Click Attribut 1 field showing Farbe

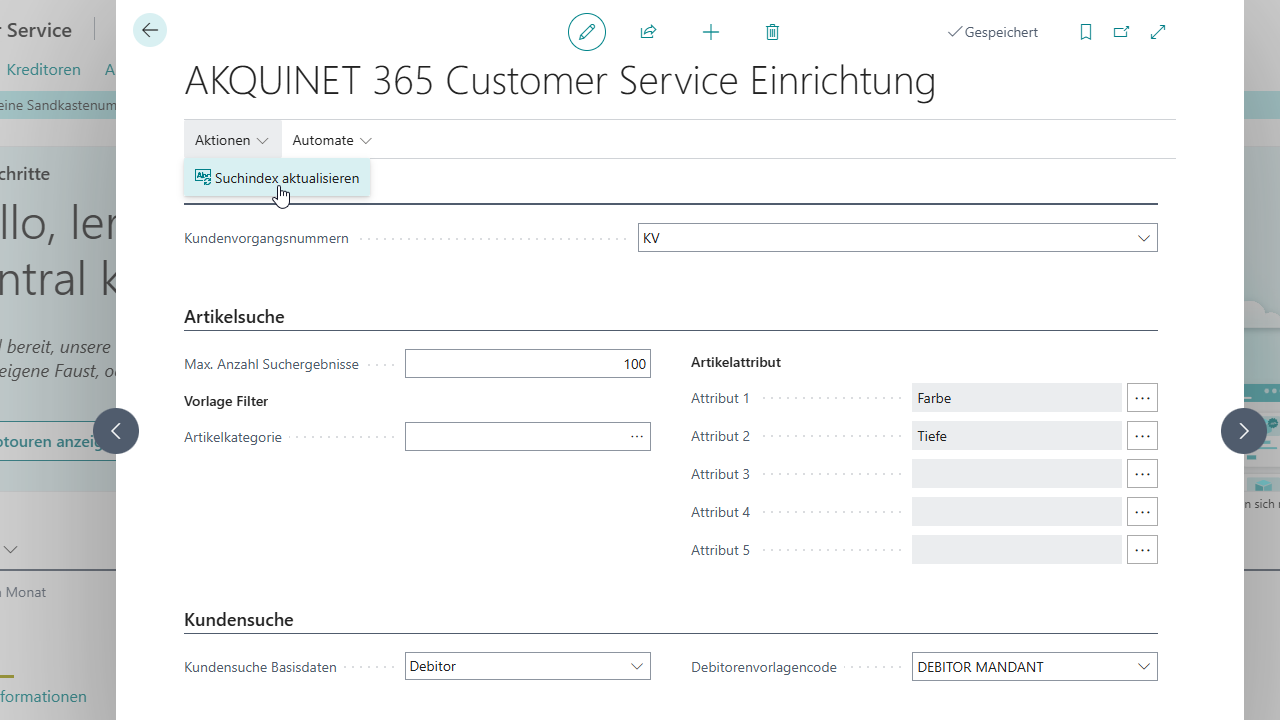coord(1017,398)
